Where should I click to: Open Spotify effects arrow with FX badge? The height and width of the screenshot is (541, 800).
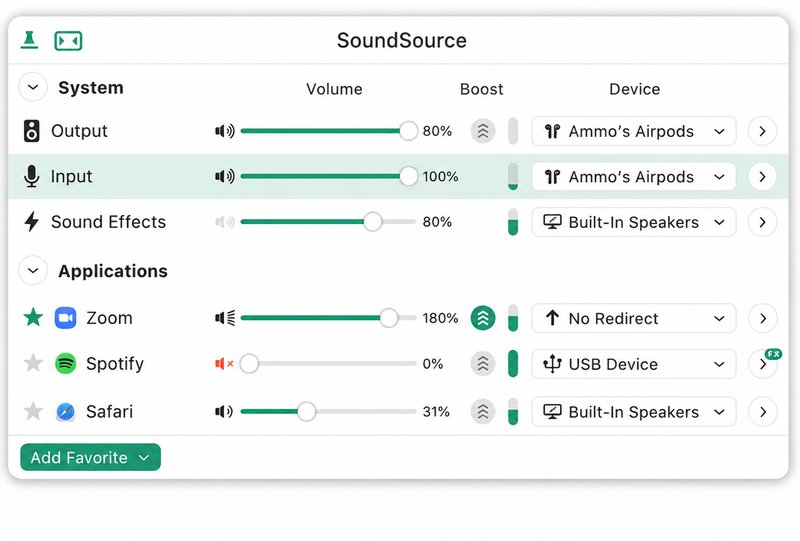[763, 364]
